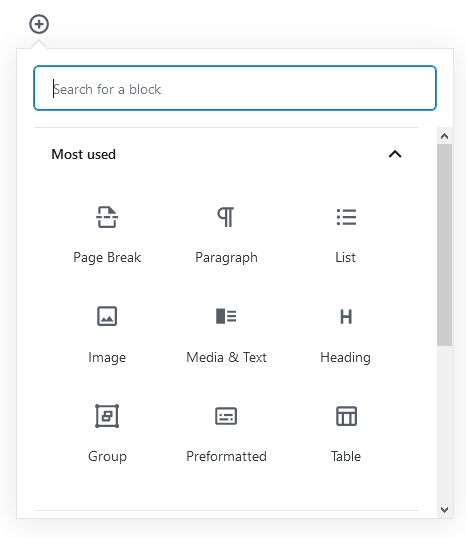The width and height of the screenshot is (466, 538).
Task: Click the Paragraph label text
Action: point(226,258)
